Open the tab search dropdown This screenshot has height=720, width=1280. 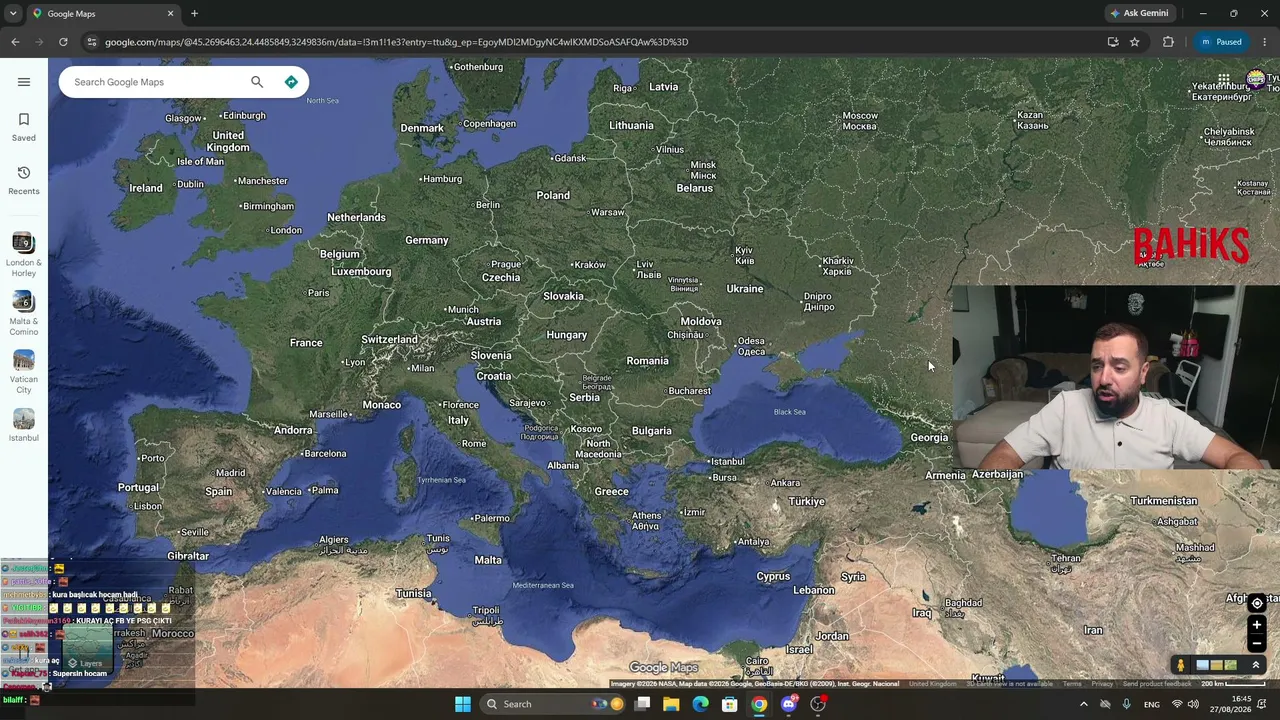pos(12,13)
